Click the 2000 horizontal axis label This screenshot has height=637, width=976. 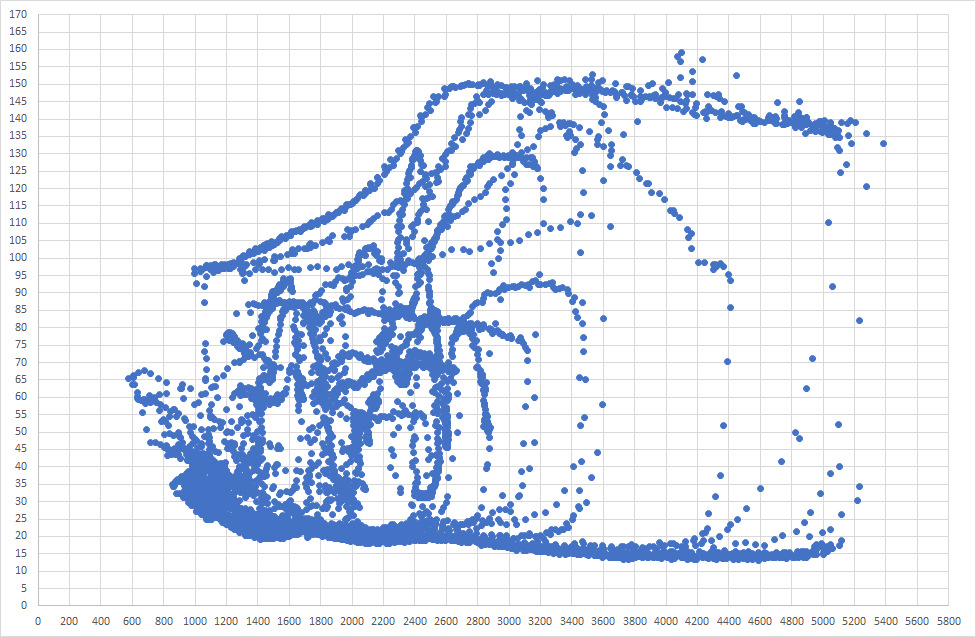352,621
